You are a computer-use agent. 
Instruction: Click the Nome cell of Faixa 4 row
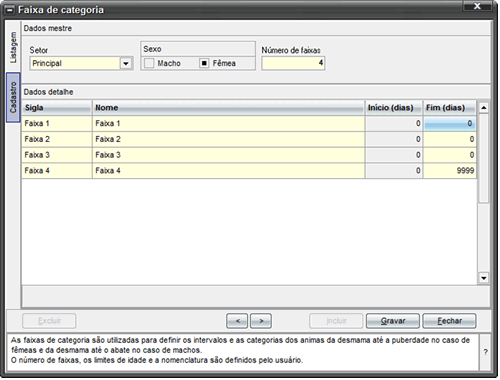[x=228, y=171]
